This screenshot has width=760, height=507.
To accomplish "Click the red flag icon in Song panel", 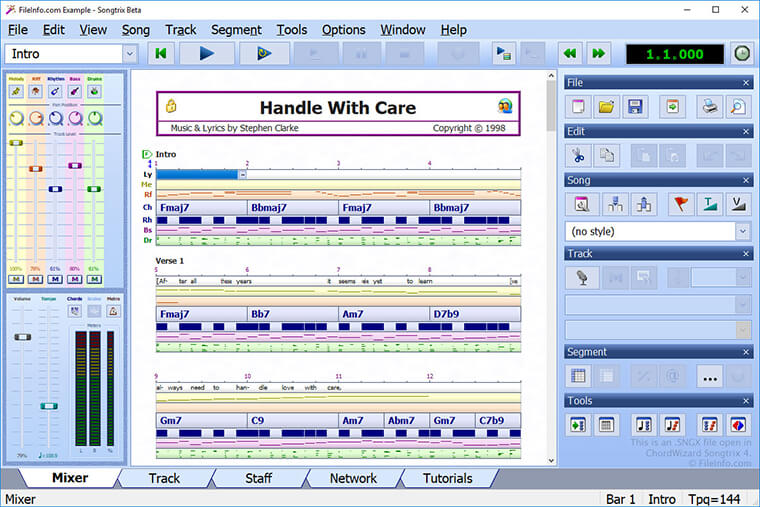I will point(681,204).
